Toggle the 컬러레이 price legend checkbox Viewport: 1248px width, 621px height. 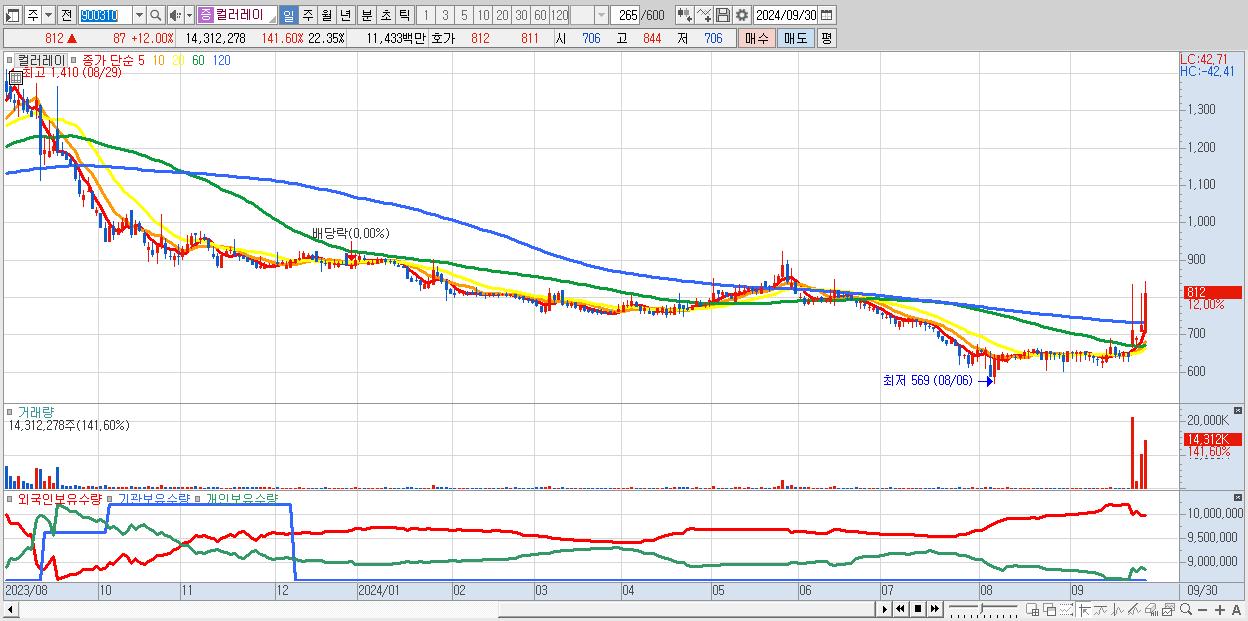click(10, 60)
